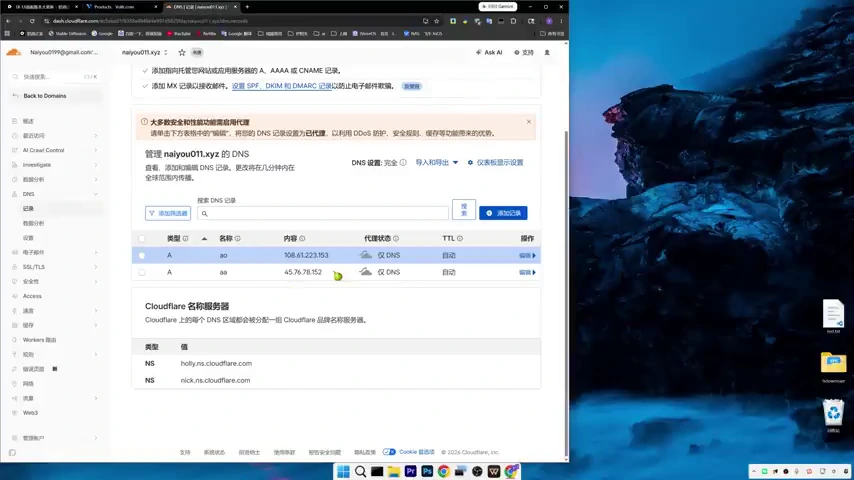Viewport: 854px width, 480px height.
Task: Expand the SSL/TLS chevron
Action: tap(96, 267)
